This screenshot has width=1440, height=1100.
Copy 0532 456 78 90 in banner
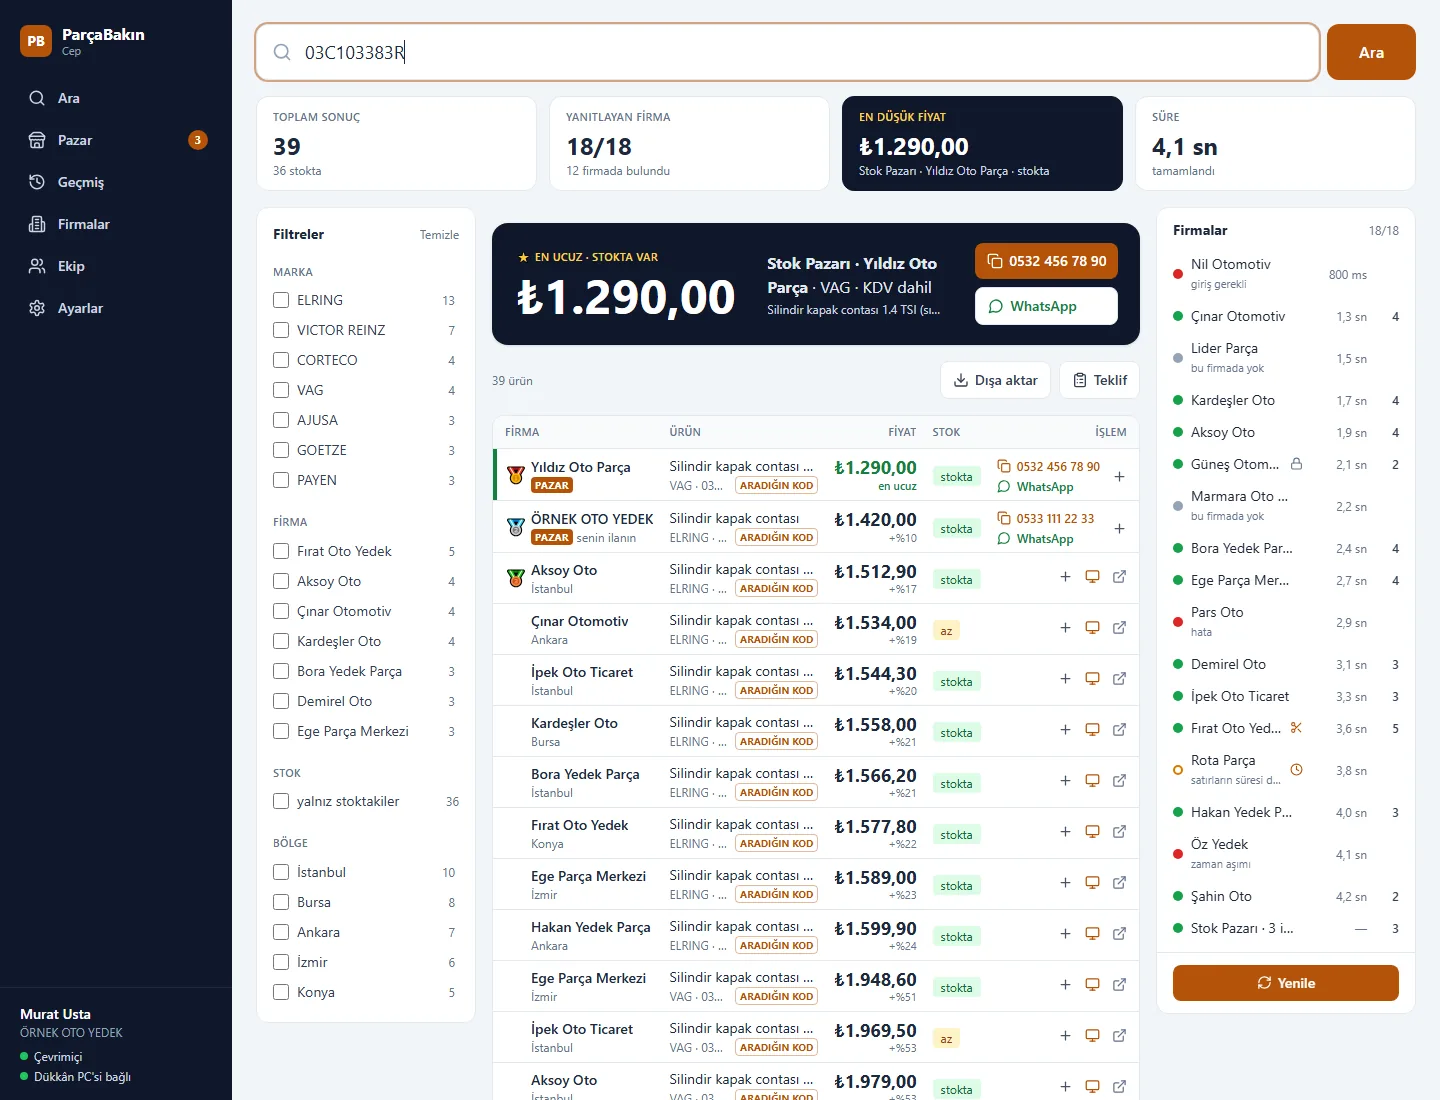(1046, 261)
